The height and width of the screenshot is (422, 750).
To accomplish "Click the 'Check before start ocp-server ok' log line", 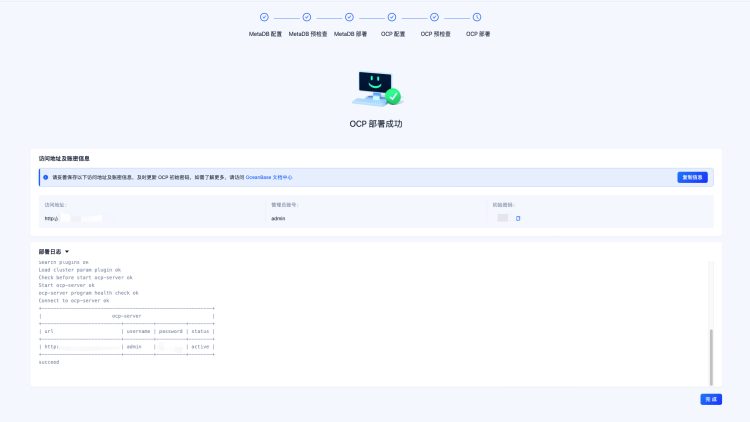I will point(86,278).
